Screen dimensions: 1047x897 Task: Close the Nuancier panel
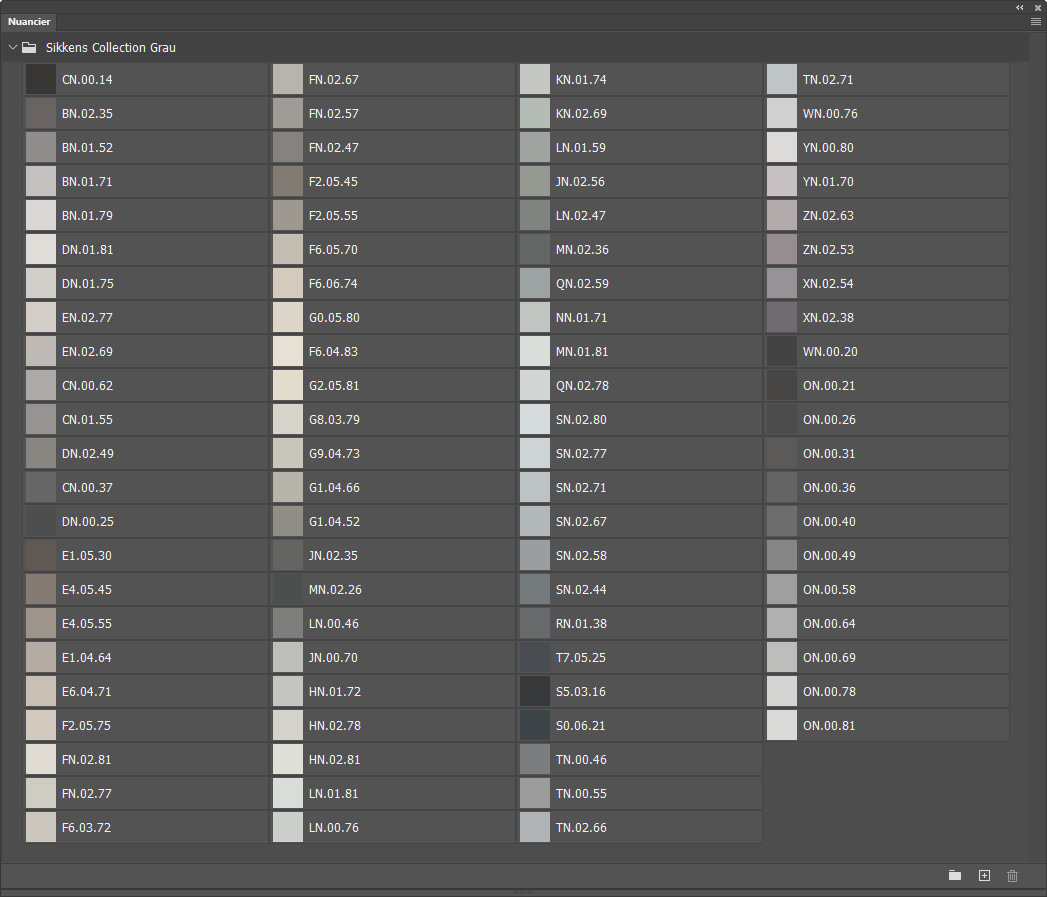1038,7
